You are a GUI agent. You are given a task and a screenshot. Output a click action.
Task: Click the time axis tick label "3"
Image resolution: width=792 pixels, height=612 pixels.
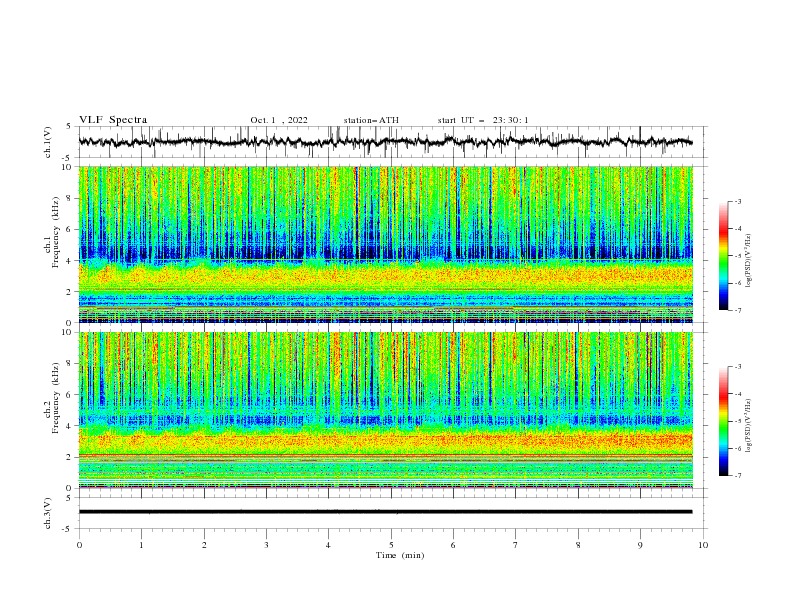266,545
